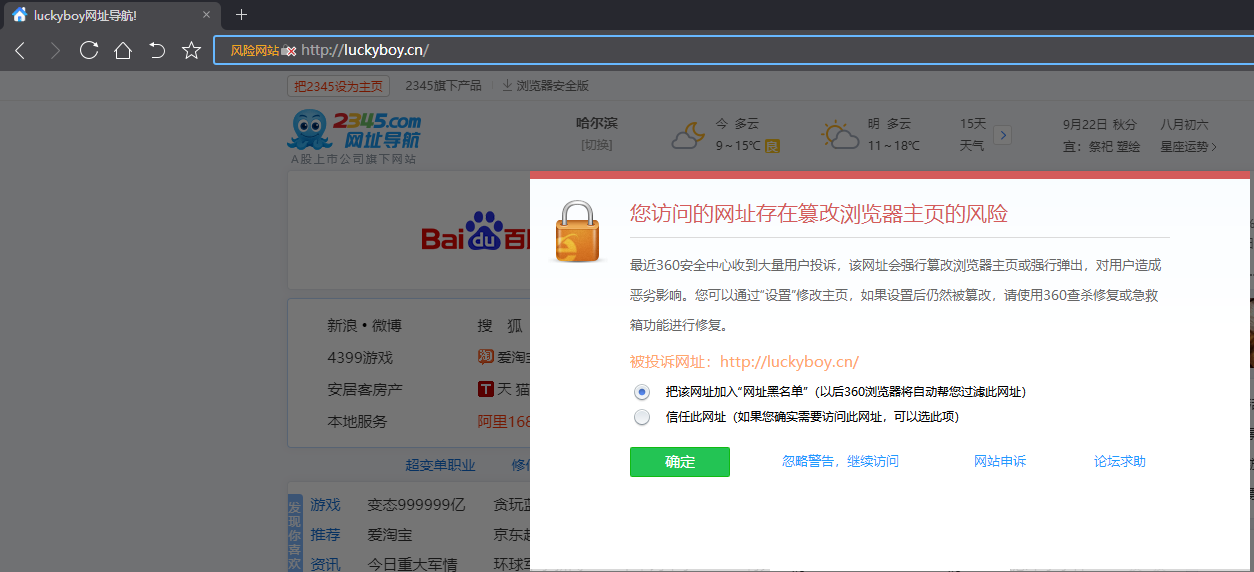The width and height of the screenshot is (1254, 572).
Task: Open 星座运势 chevron link
Action: 1188,146
